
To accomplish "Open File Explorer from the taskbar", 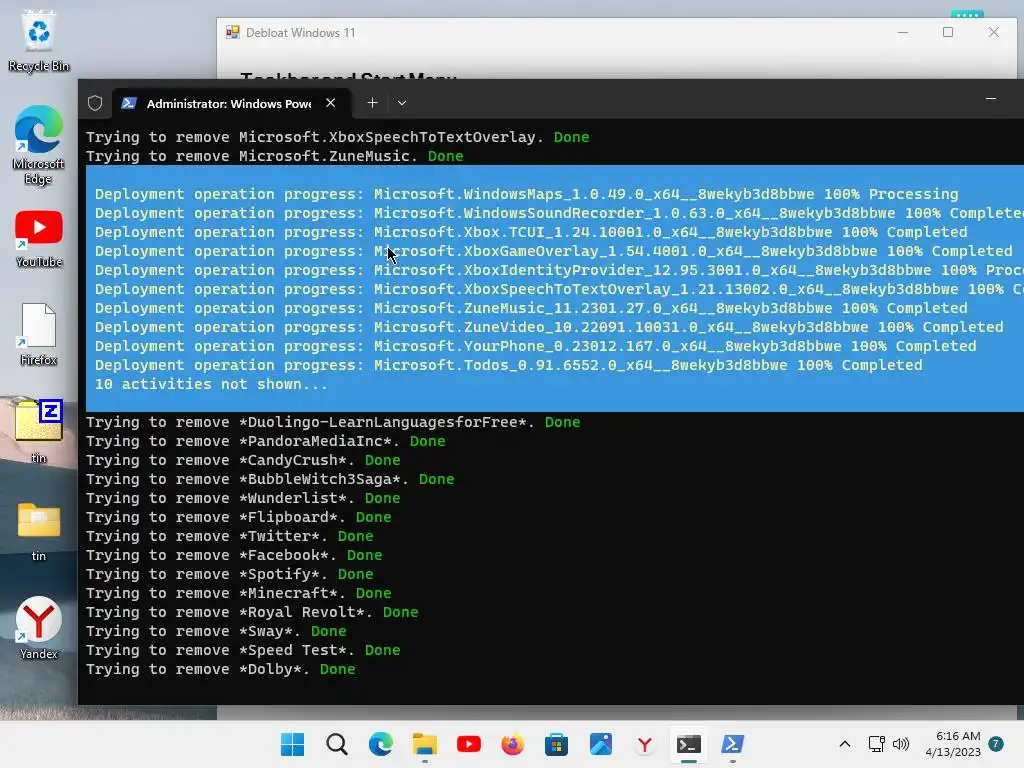I will (424, 744).
